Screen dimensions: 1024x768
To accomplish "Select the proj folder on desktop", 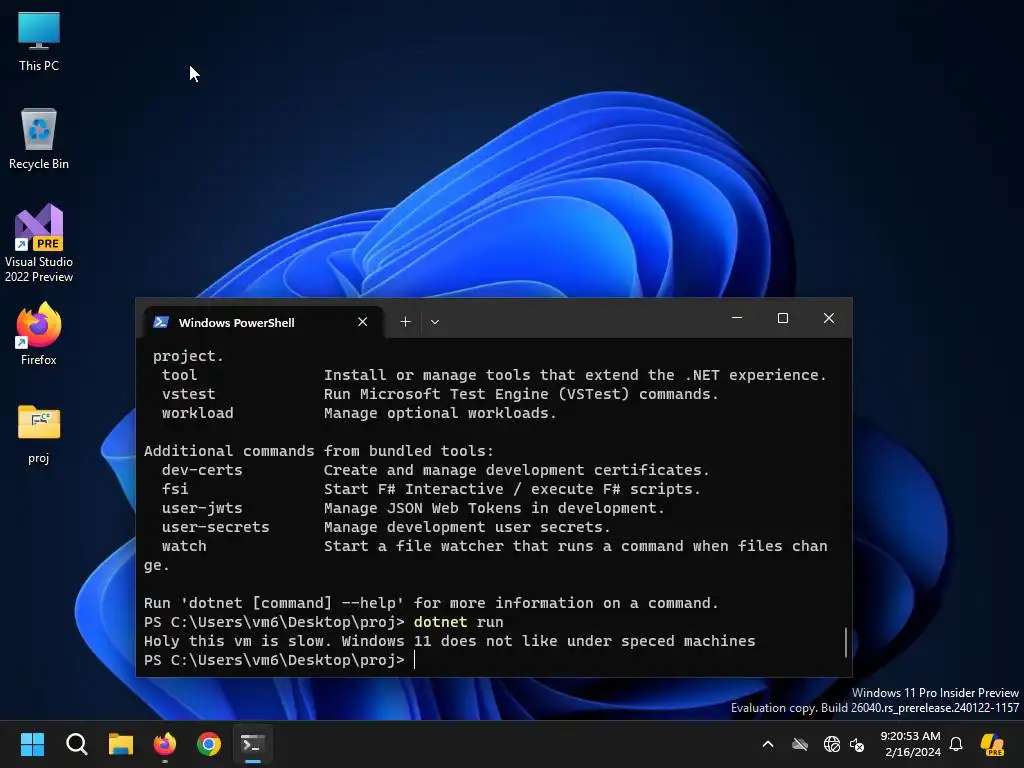I will (x=39, y=434).
